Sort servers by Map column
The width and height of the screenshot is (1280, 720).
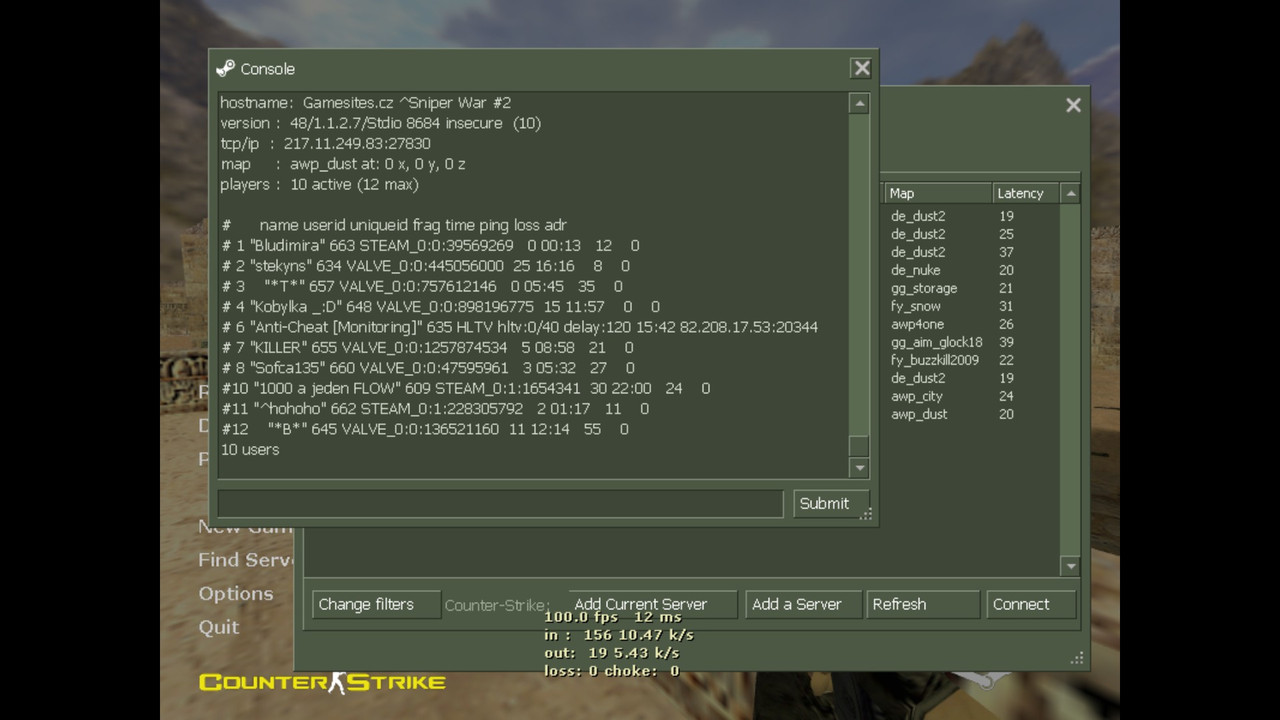[937, 193]
